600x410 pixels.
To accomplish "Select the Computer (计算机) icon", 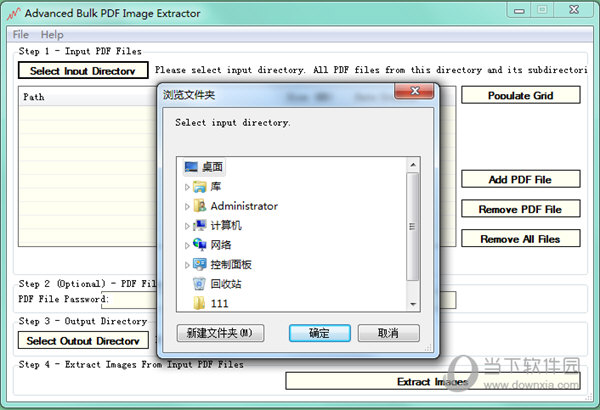I will (199, 225).
